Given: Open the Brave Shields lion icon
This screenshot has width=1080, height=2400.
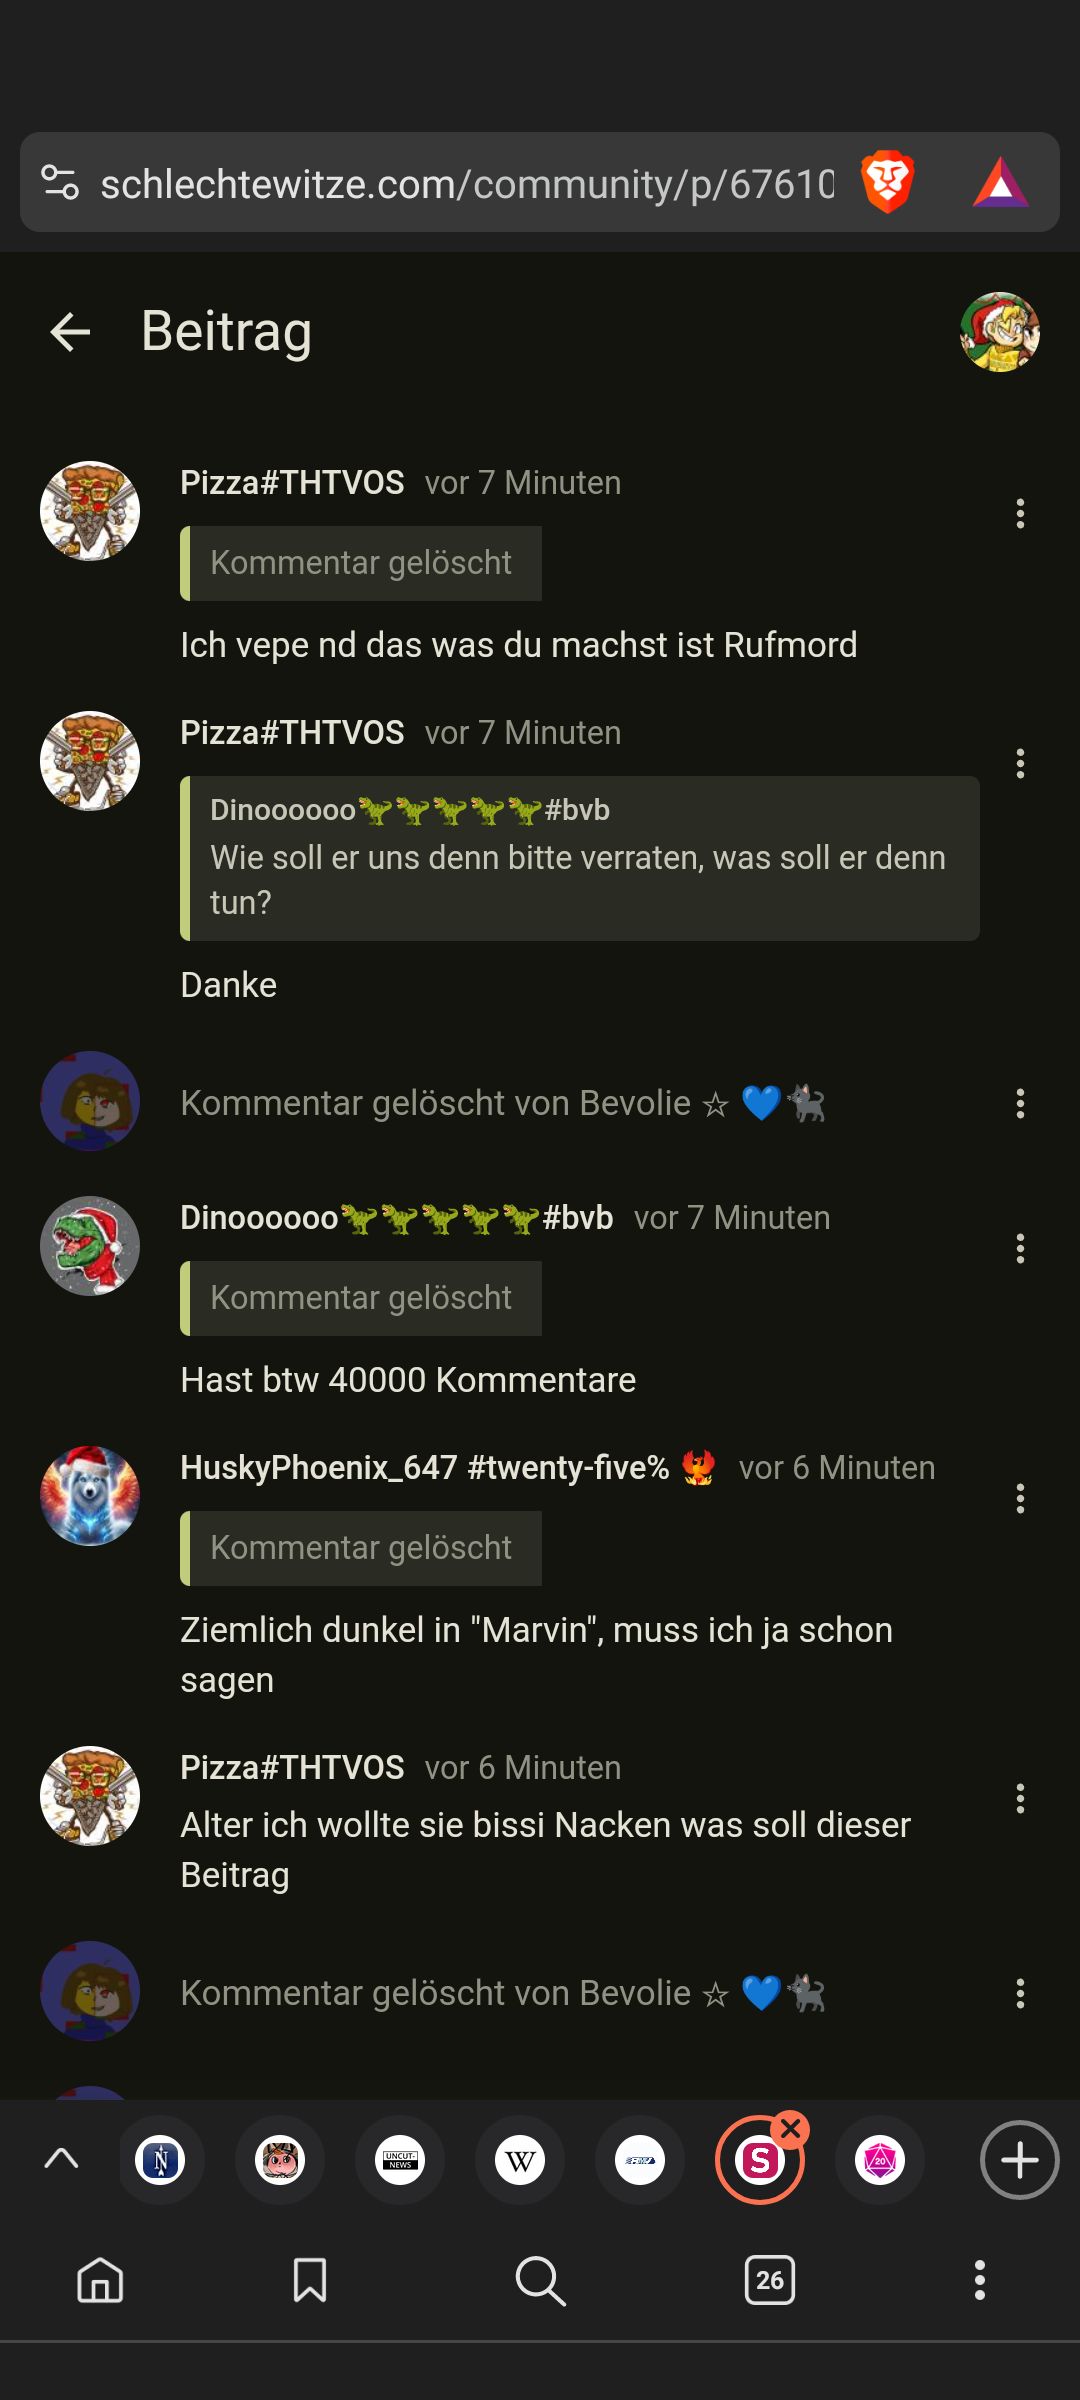Looking at the screenshot, I should 887,182.
